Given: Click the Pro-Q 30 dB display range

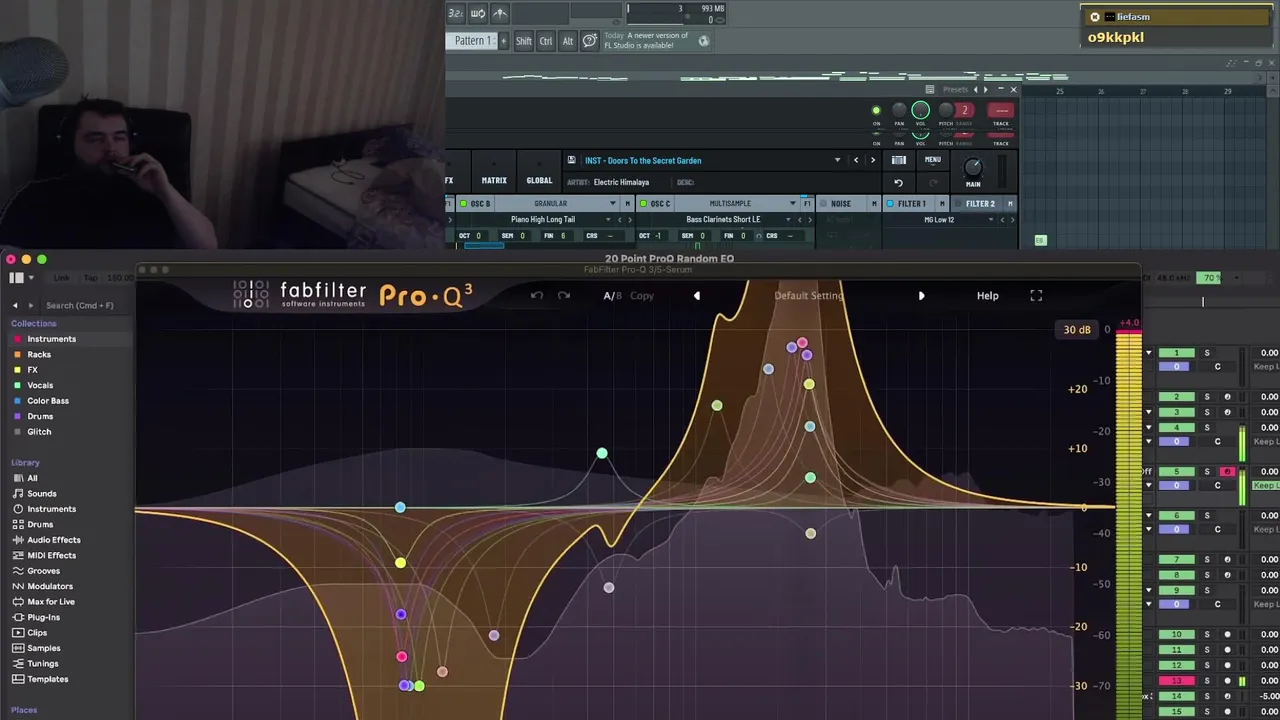Looking at the screenshot, I should [x=1077, y=330].
